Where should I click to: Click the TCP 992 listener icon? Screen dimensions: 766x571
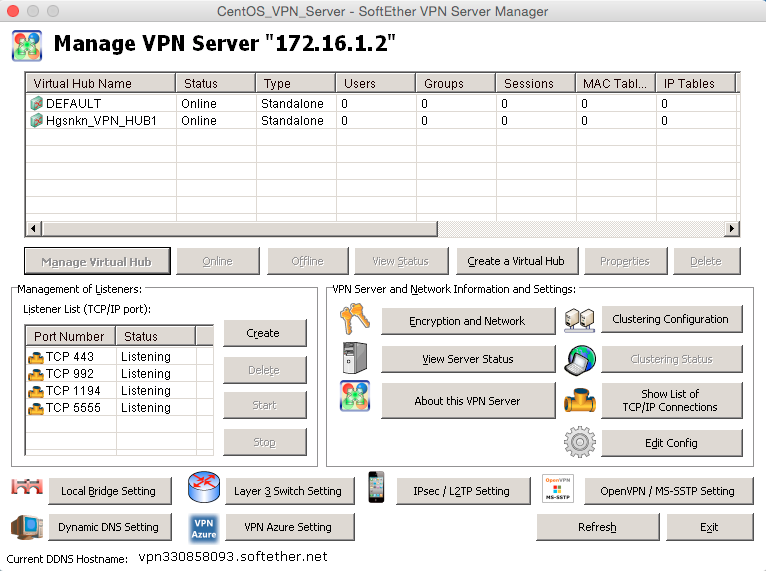pyautogui.click(x=36, y=375)
